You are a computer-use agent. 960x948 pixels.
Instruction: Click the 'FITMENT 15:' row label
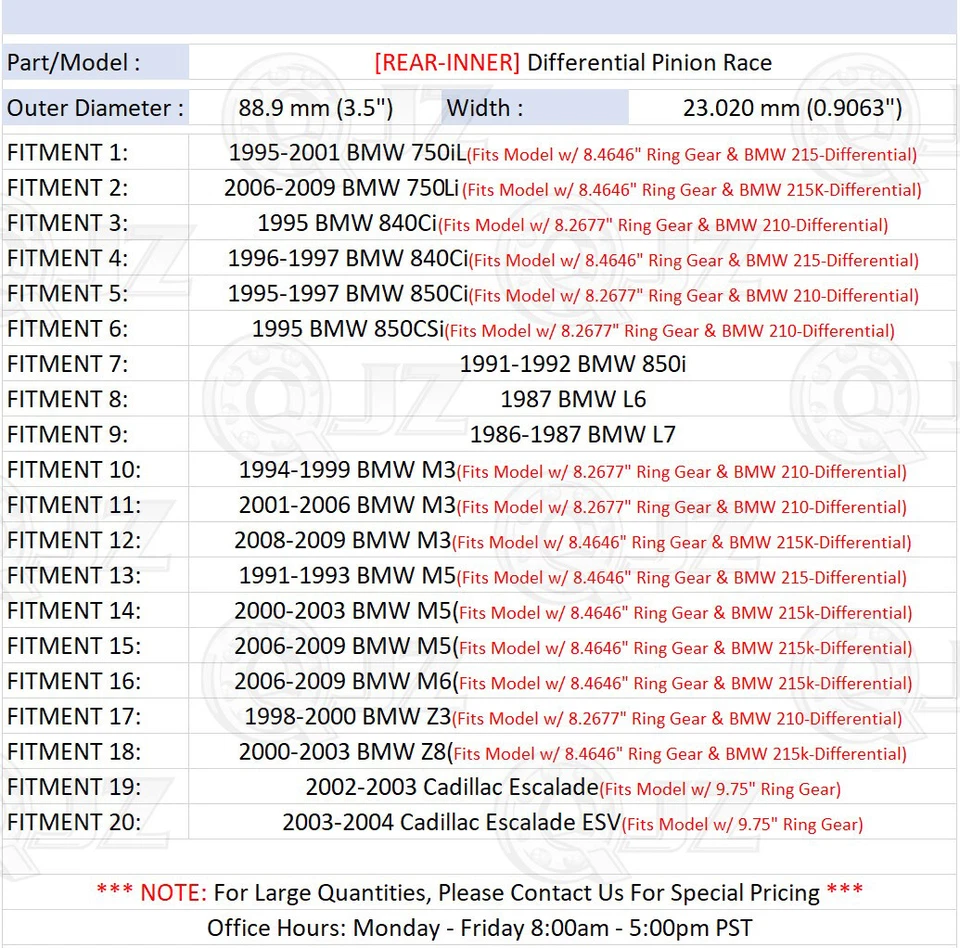(x=74, y=646)
